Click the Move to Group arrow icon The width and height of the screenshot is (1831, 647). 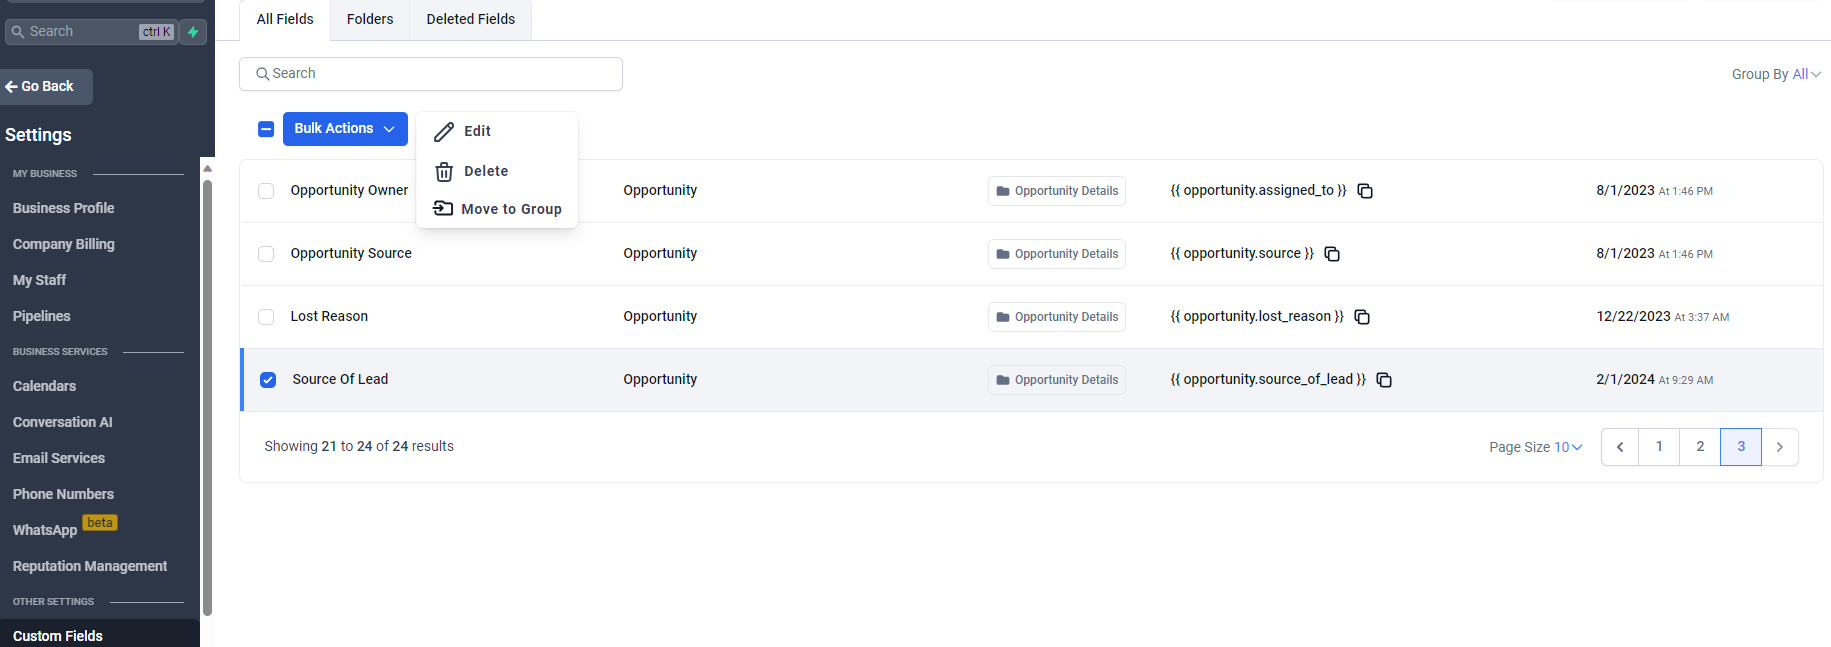443,208
